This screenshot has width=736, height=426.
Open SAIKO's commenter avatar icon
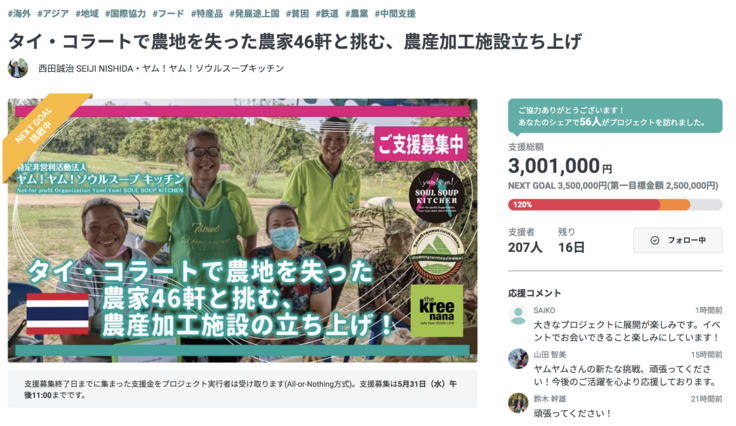click(518, 316)
